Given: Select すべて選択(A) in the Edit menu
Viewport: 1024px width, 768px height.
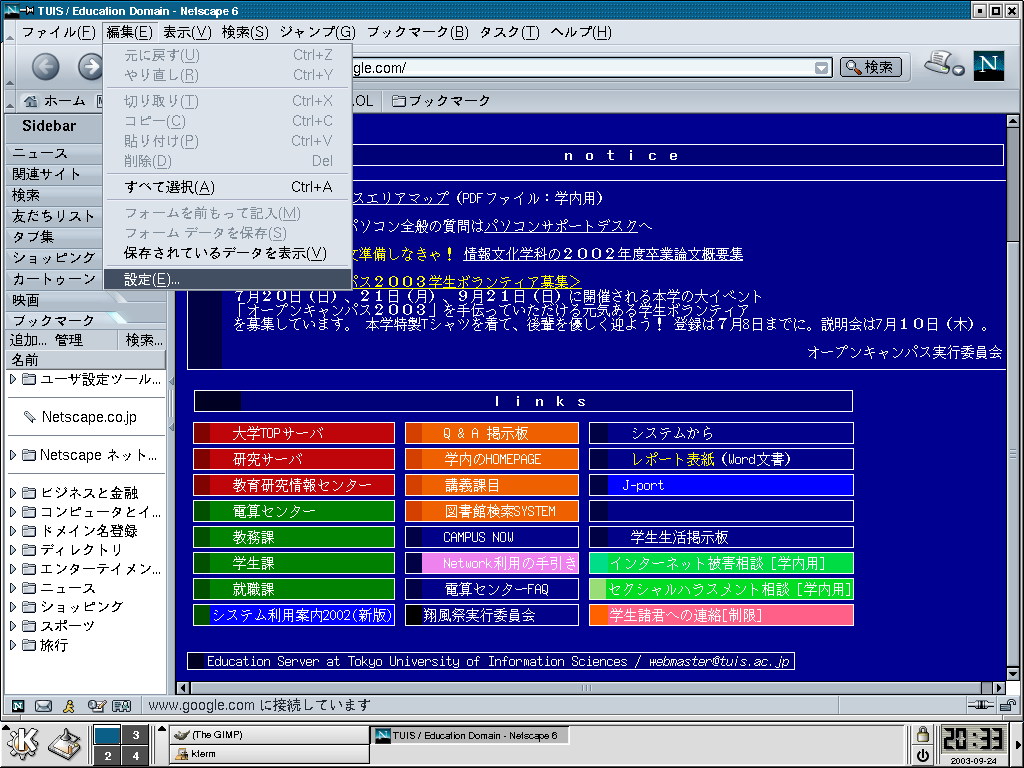Looking at the screenshot, I should tap(228, 187).
